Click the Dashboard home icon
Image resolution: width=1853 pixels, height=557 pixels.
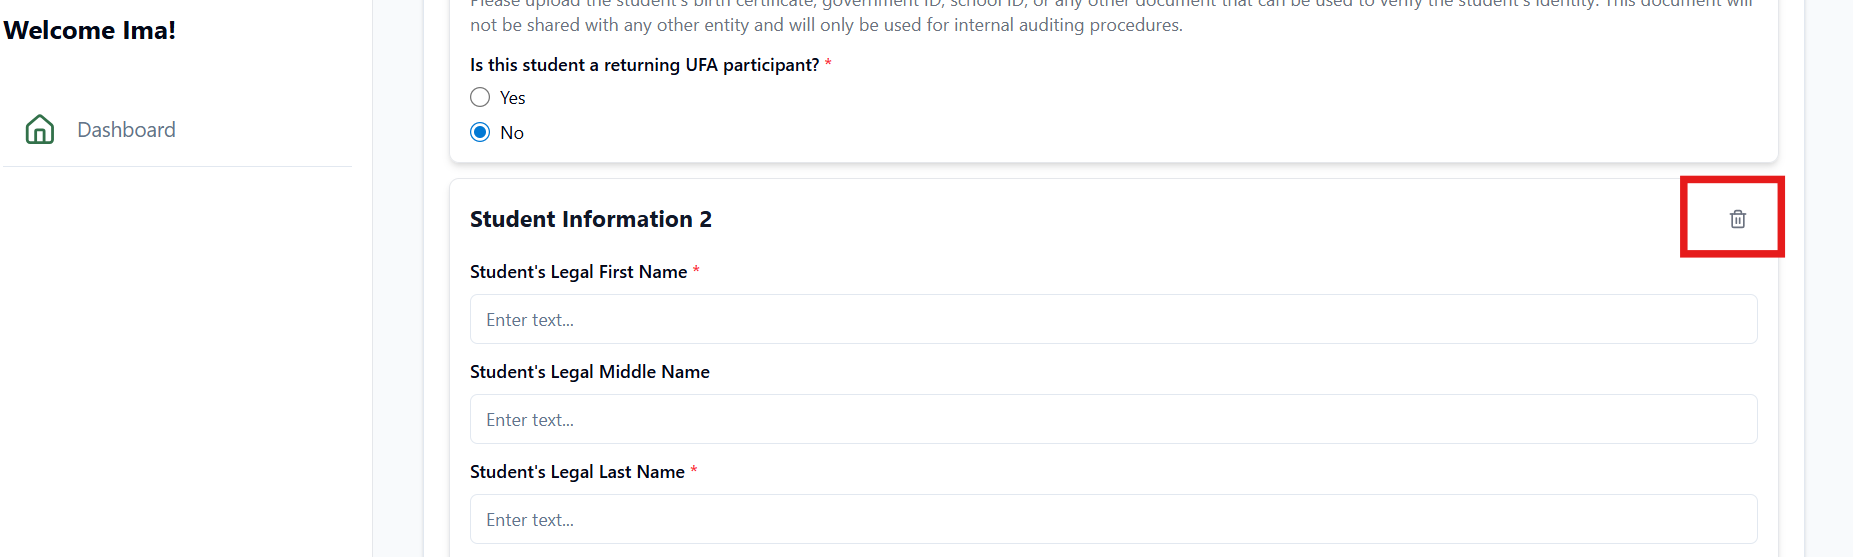pyautogui.click(x=40, y=129)
